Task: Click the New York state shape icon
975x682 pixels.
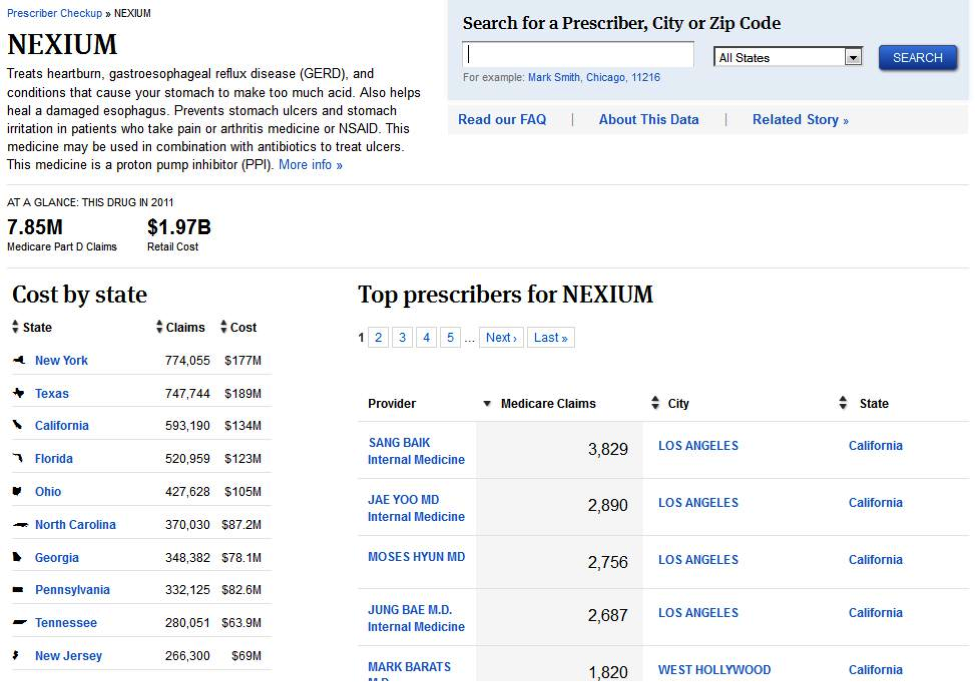Action: tap(19, 360)
